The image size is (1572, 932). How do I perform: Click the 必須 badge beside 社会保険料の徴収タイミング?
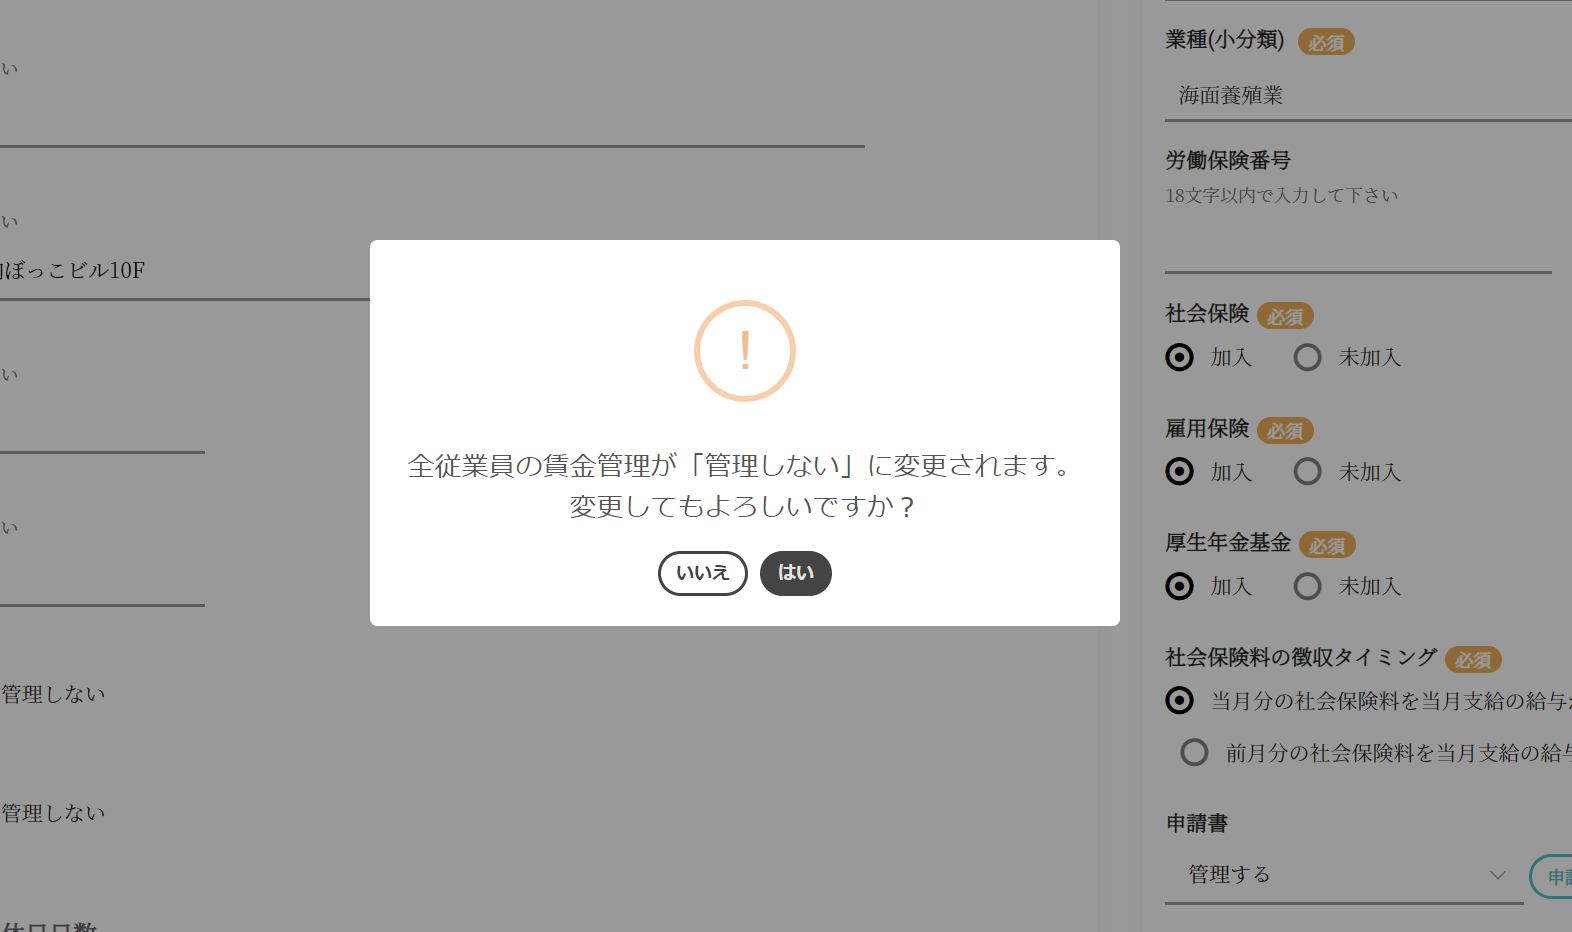pos(1472,660)
